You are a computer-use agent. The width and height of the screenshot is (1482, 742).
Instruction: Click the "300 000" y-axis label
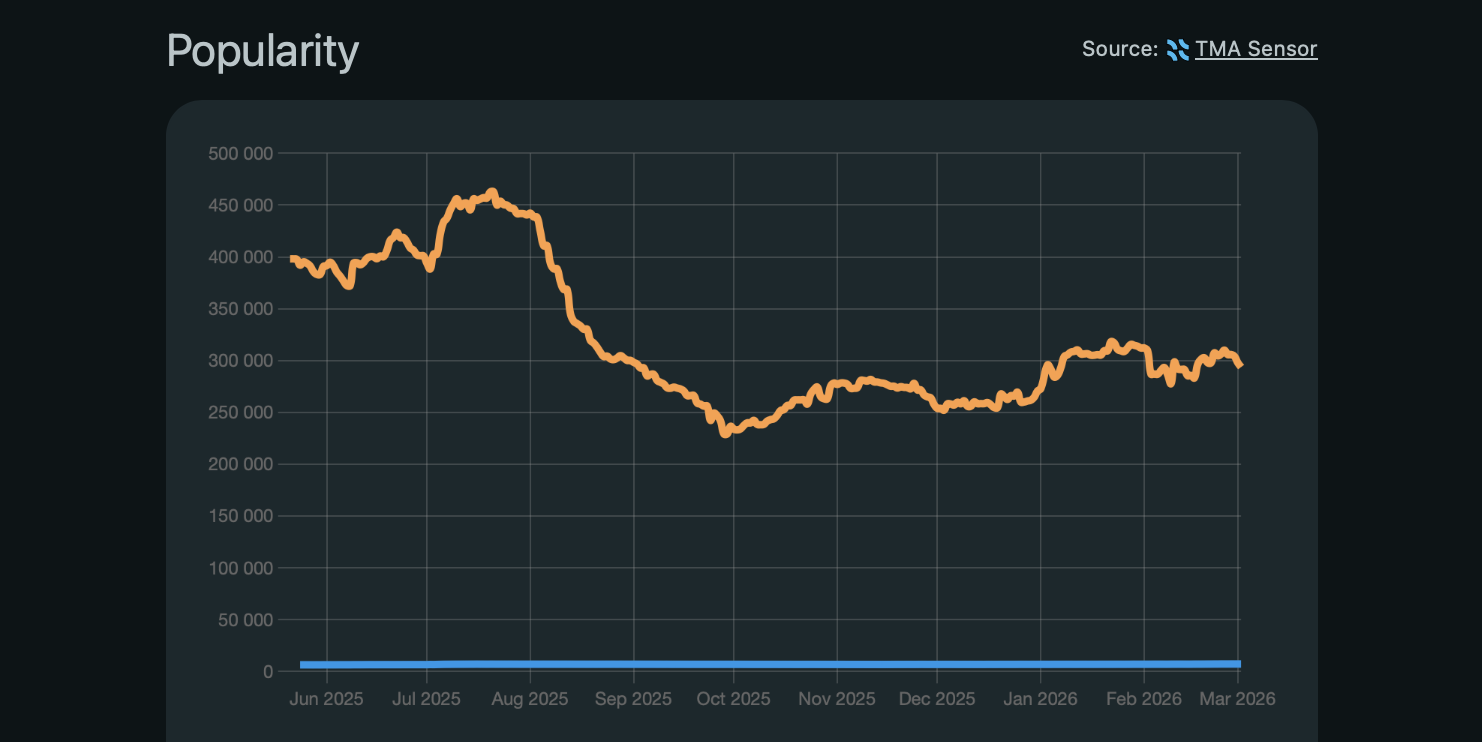pos(240,361)
